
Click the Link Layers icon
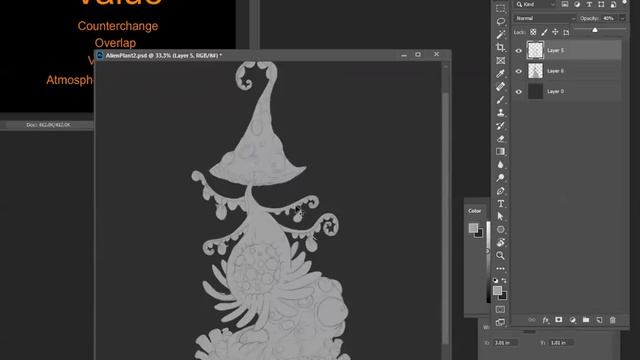click(532, 320)
